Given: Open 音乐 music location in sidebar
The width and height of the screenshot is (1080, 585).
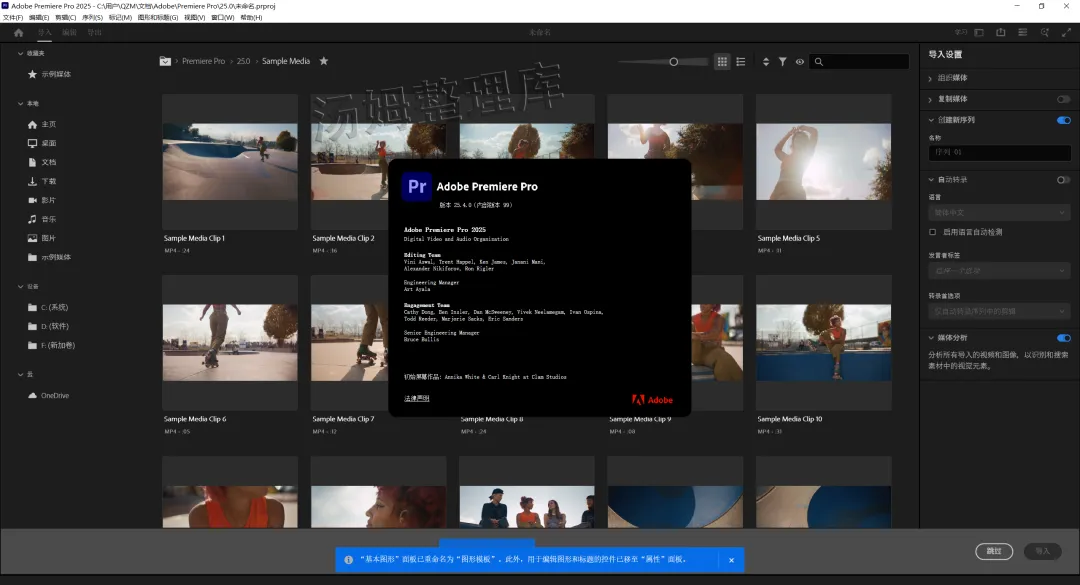Looking at the screenshot, I should [42, 219].
